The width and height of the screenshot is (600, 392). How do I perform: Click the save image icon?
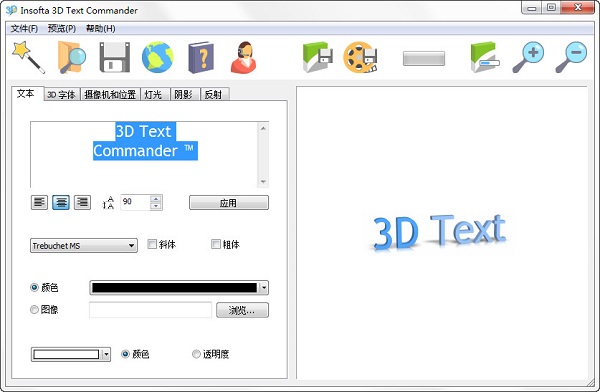tap(318, 57)
